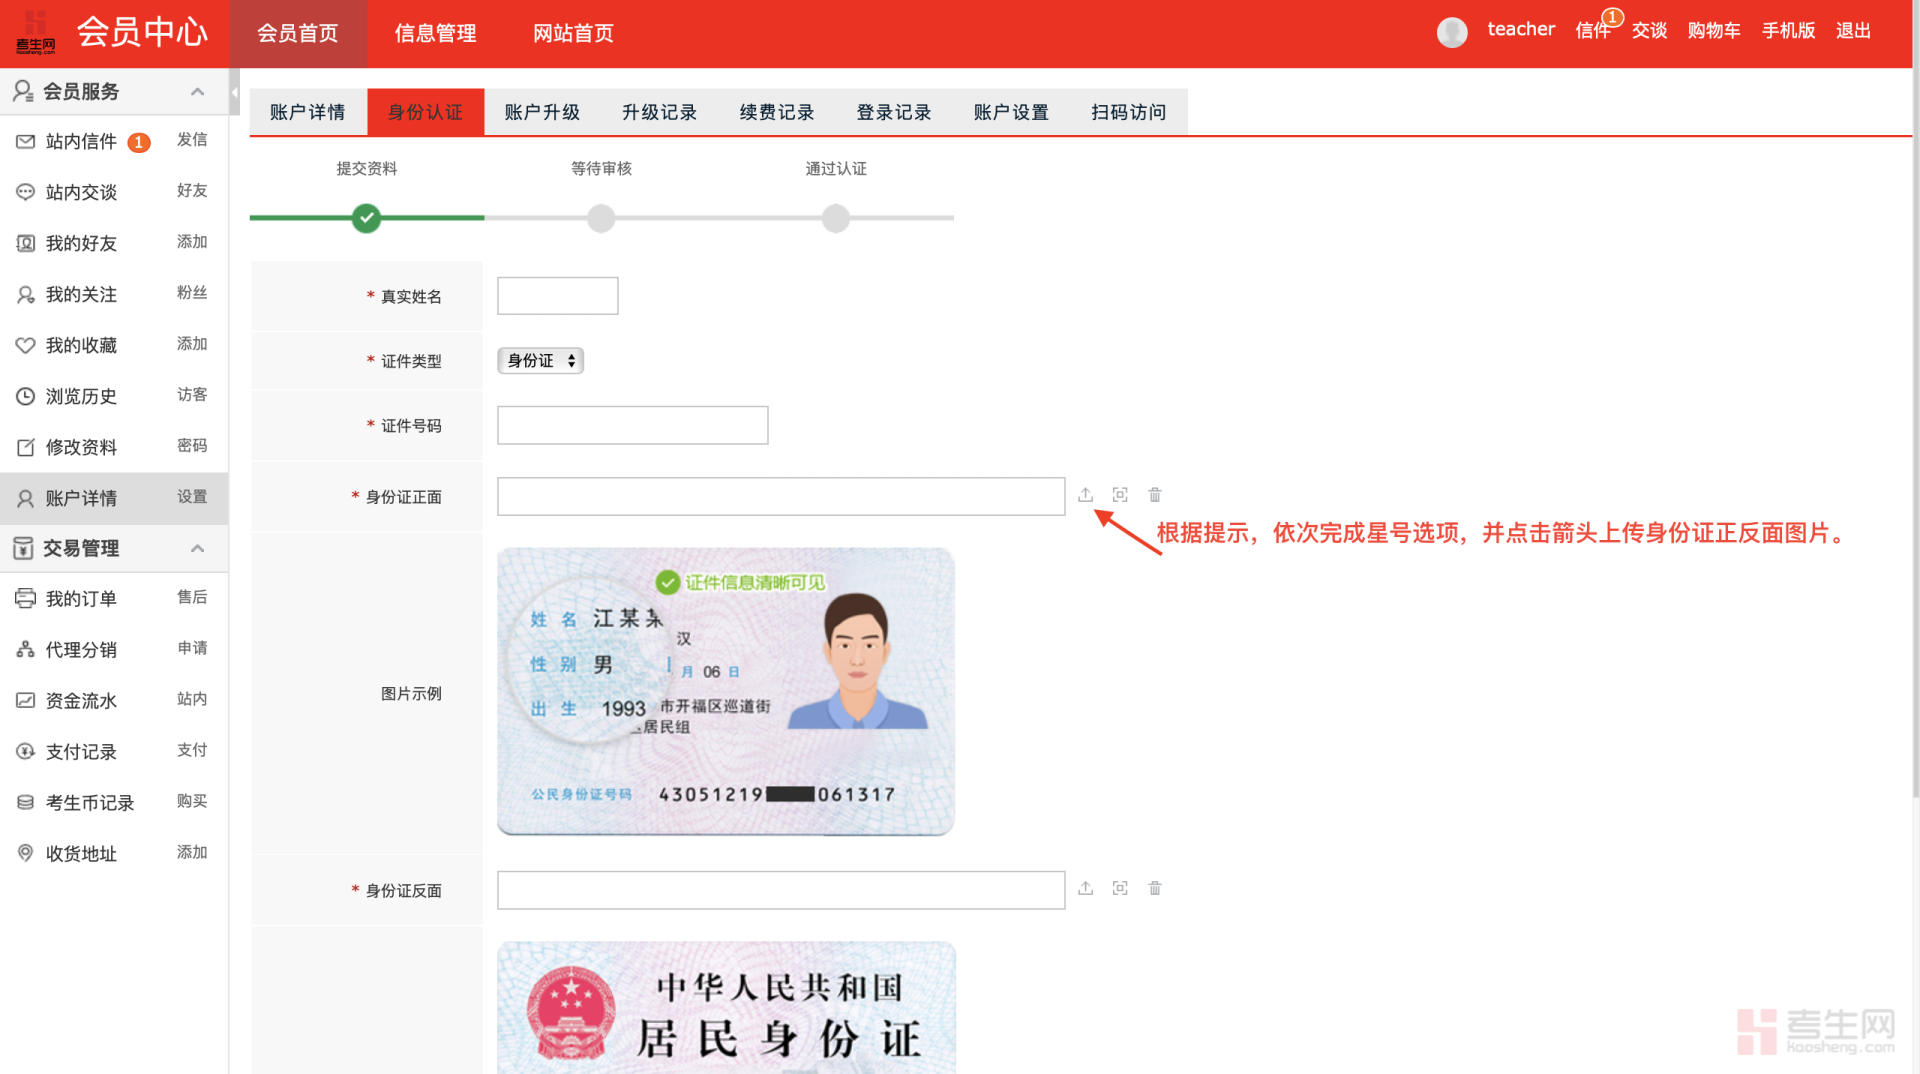Click the delete trash icon for 身份证正面
Image resolution: width=1920 pixels, height=1074 pixels.
[x=1155, y=494]
